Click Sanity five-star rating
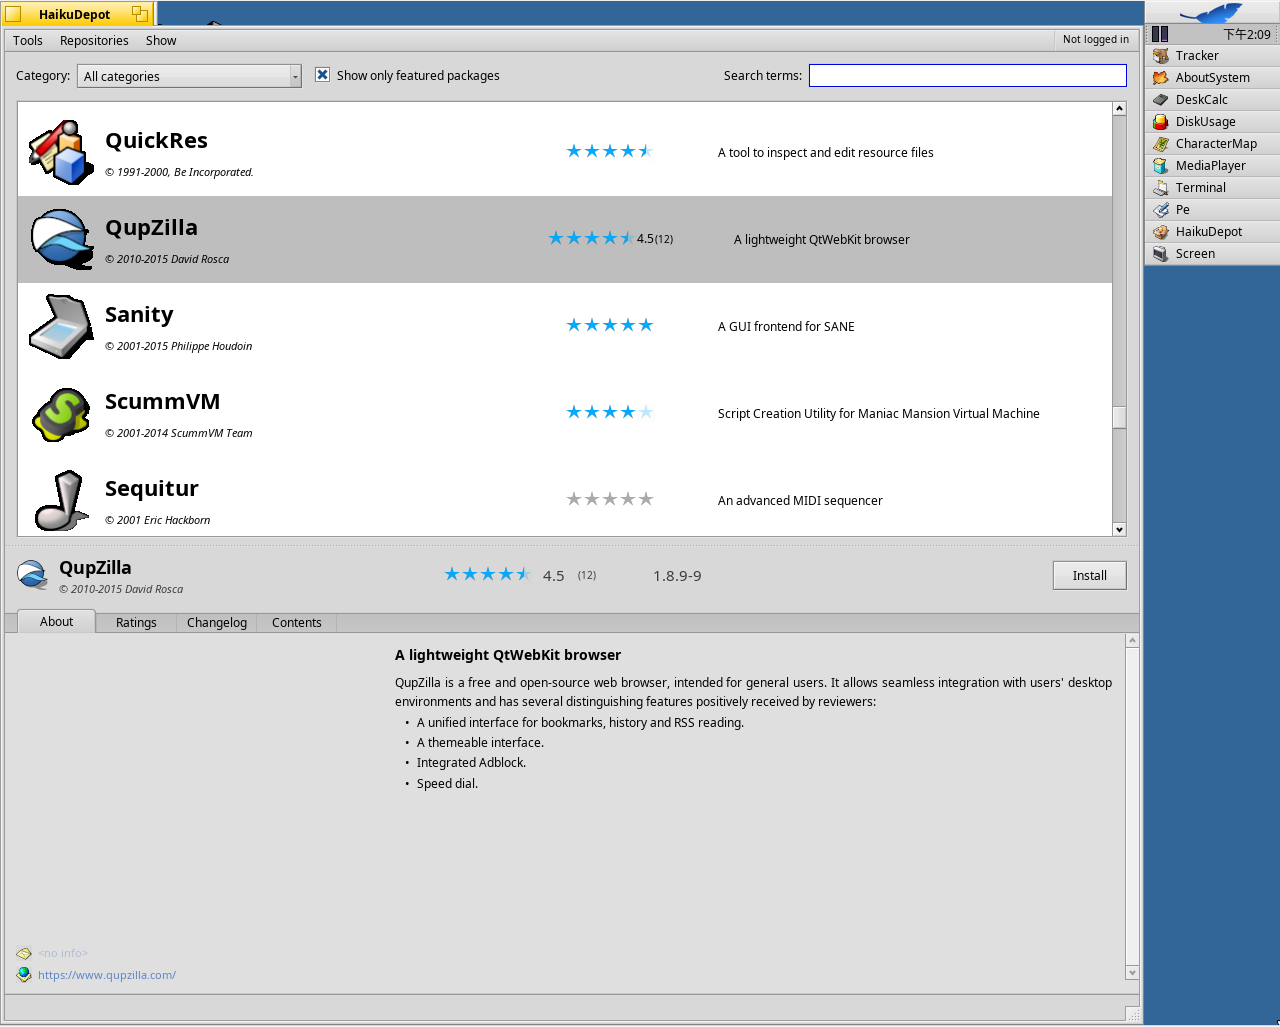Screen dimensions: 1280x1027 click(609, 326)
